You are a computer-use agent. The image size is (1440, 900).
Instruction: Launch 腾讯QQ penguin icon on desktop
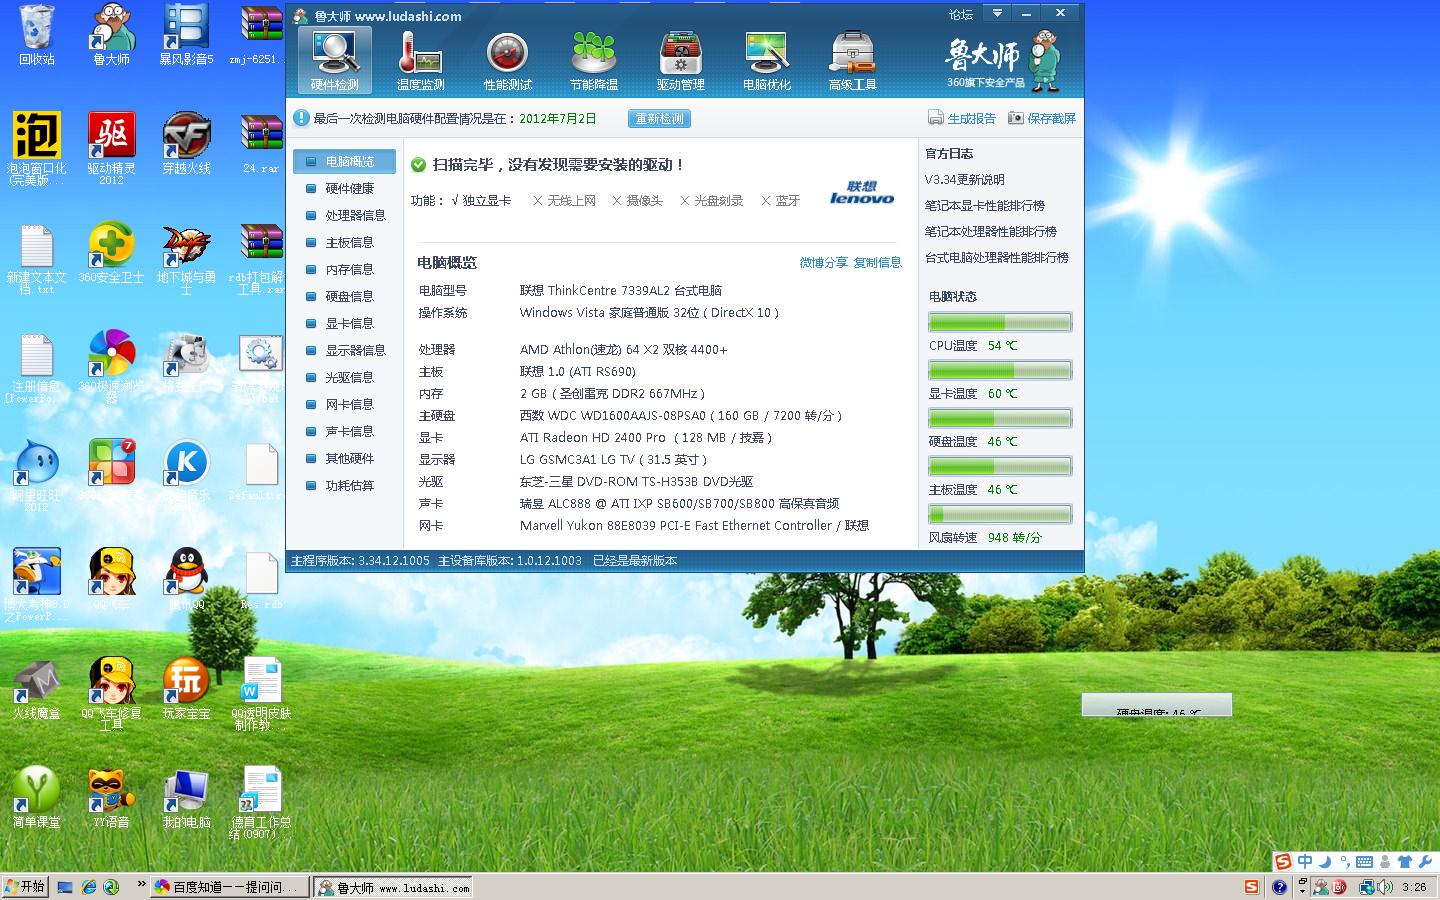click(186, 578)
